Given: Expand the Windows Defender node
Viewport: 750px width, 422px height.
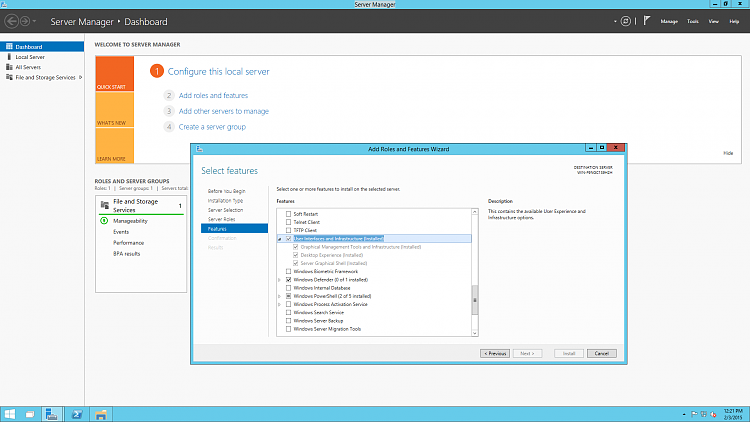Looking at the screenshot, I should click(280, 280).
